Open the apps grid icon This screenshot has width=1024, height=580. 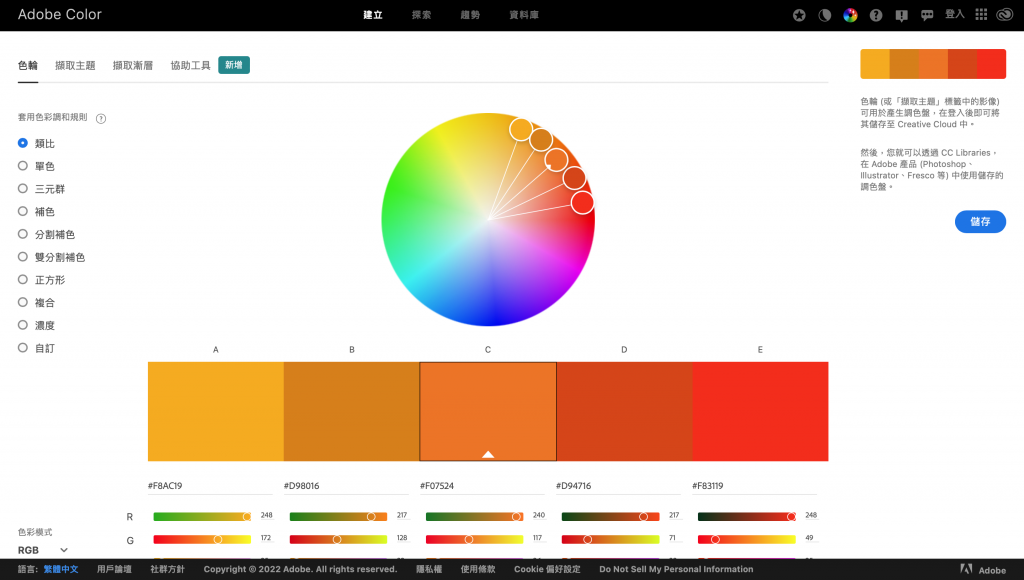(981, 14)
